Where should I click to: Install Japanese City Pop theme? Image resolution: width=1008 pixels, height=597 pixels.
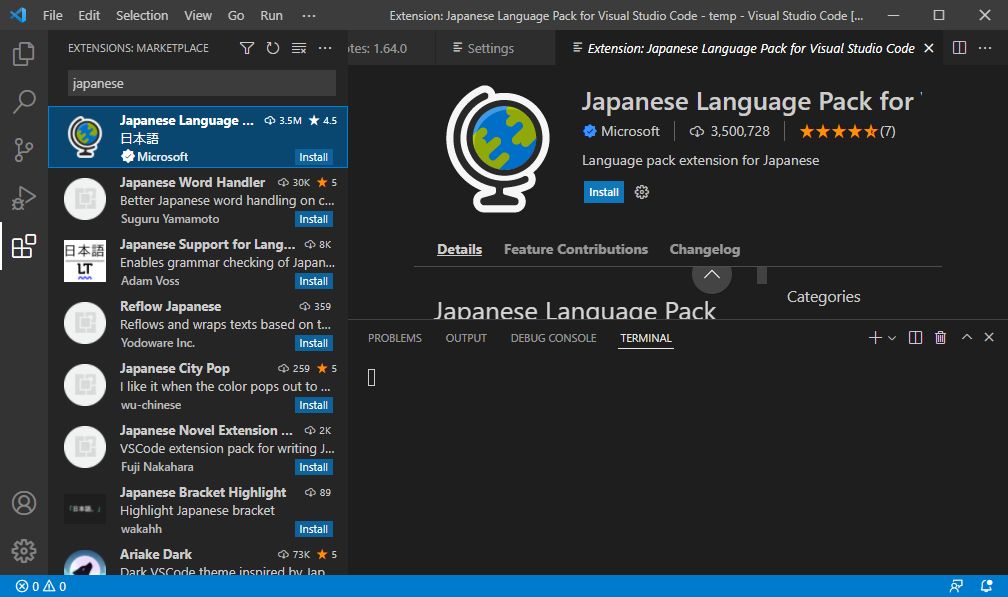click(x=313, y=405)
